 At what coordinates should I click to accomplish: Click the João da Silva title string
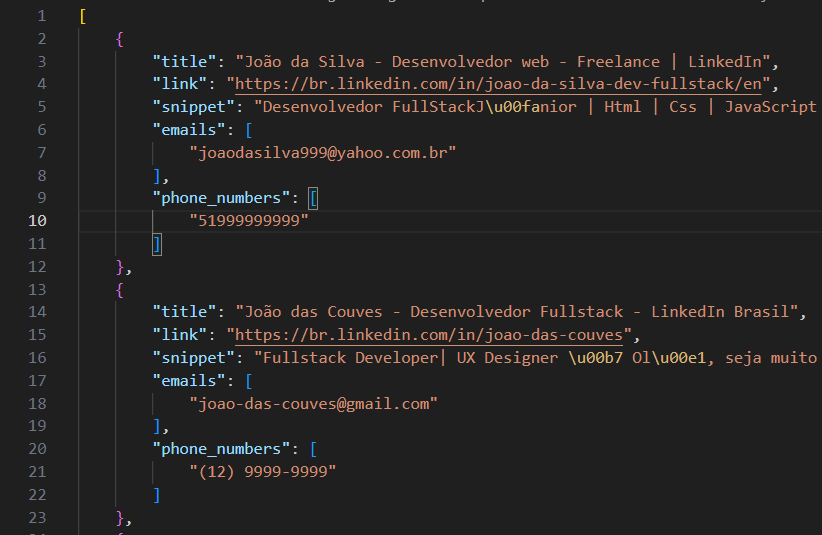point(502,62)
